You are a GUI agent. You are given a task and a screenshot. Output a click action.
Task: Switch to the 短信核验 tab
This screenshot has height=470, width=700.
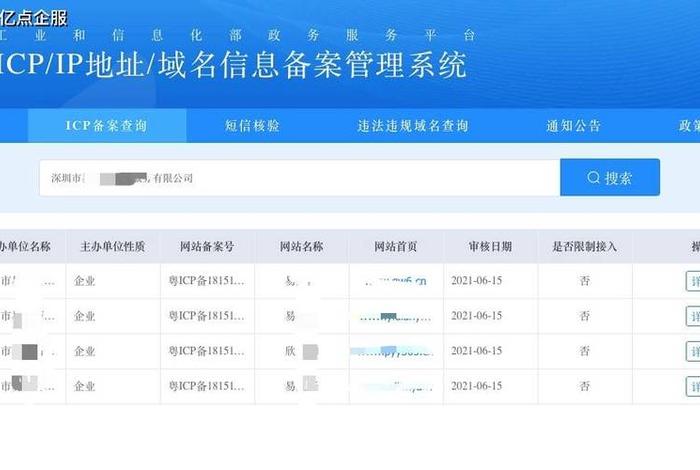pos(252,125)
